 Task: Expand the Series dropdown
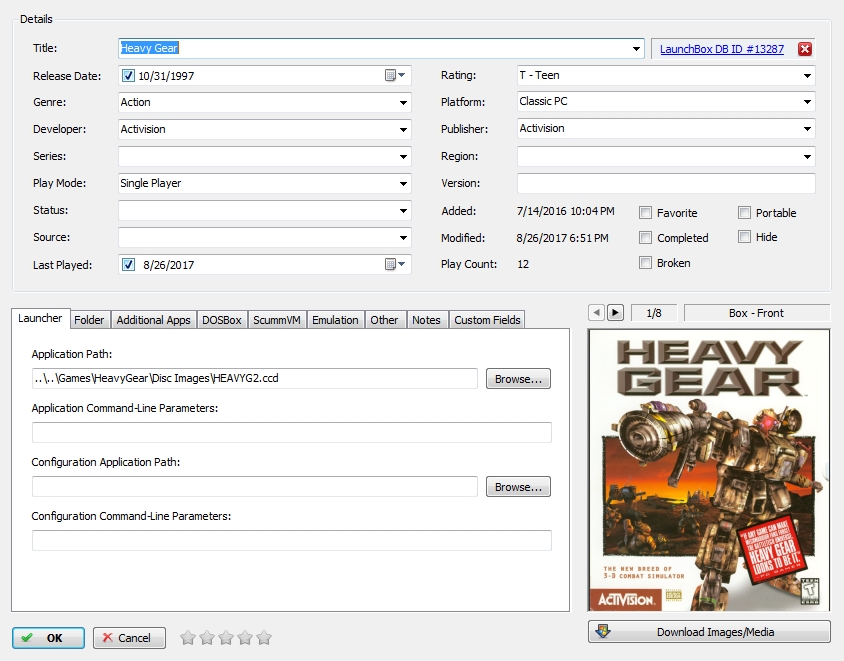pyautogui.click(x=403, y=156)
